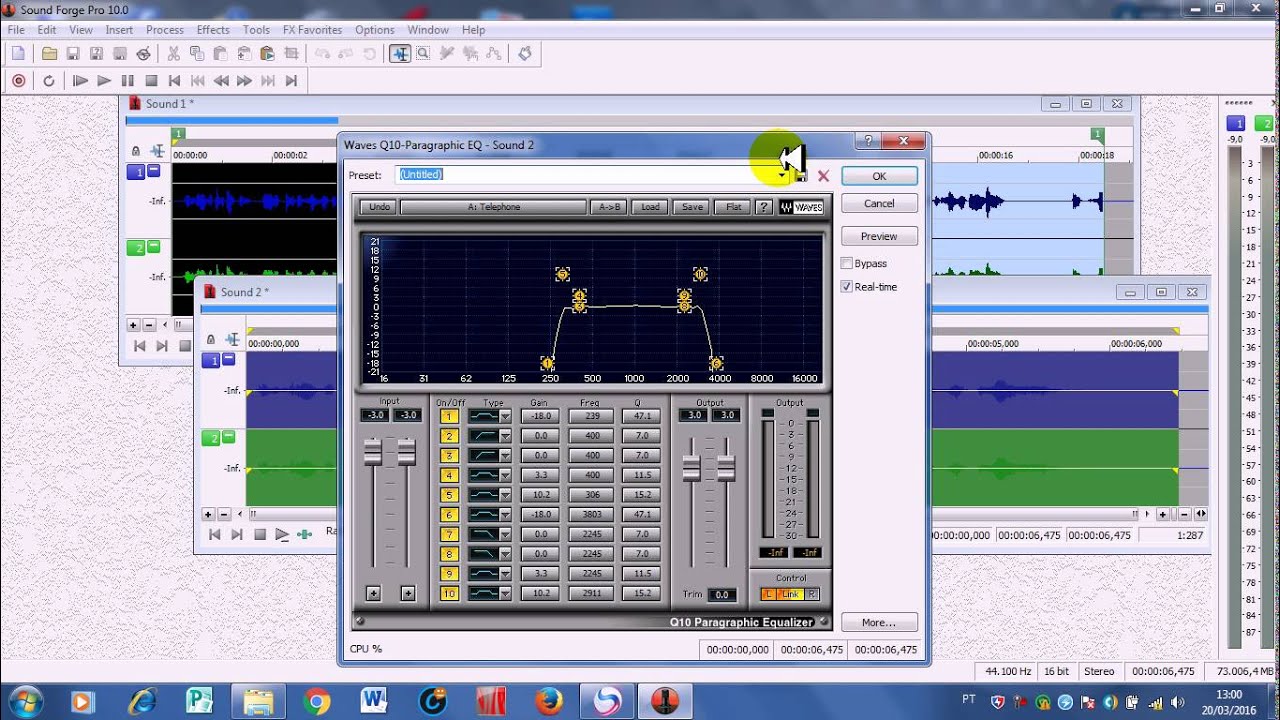Click the New file toolbar icon
The image size is (1280, 720).
click(18, 54)
